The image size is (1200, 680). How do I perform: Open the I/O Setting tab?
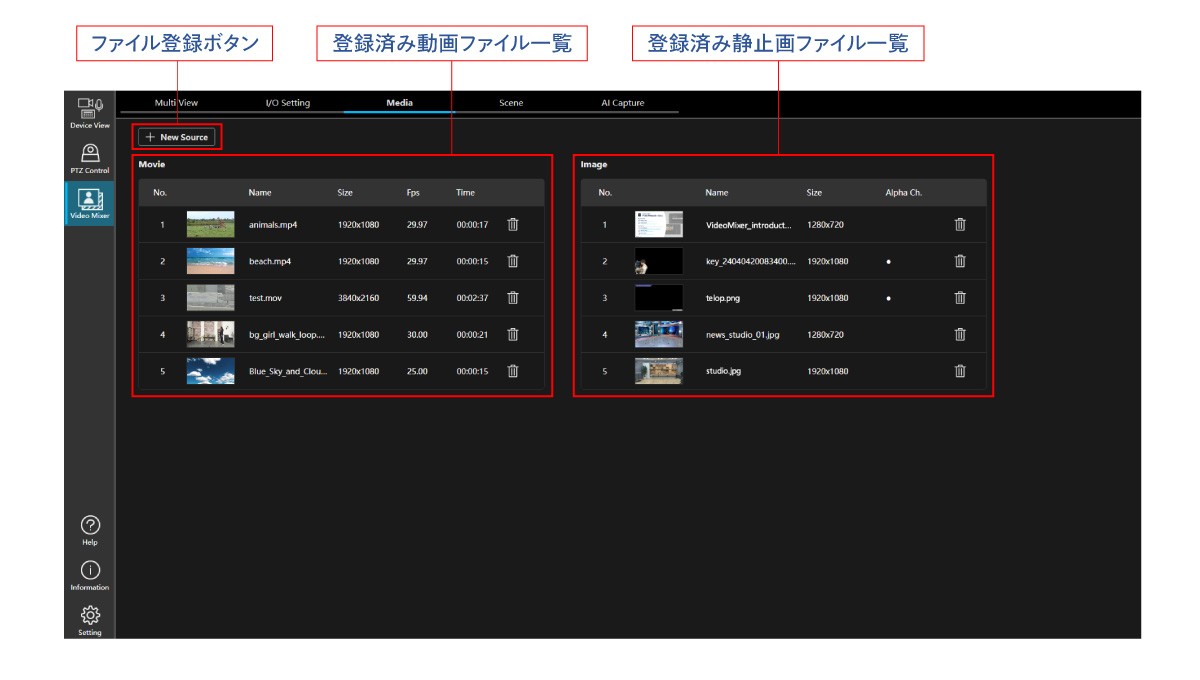[287, 103]
